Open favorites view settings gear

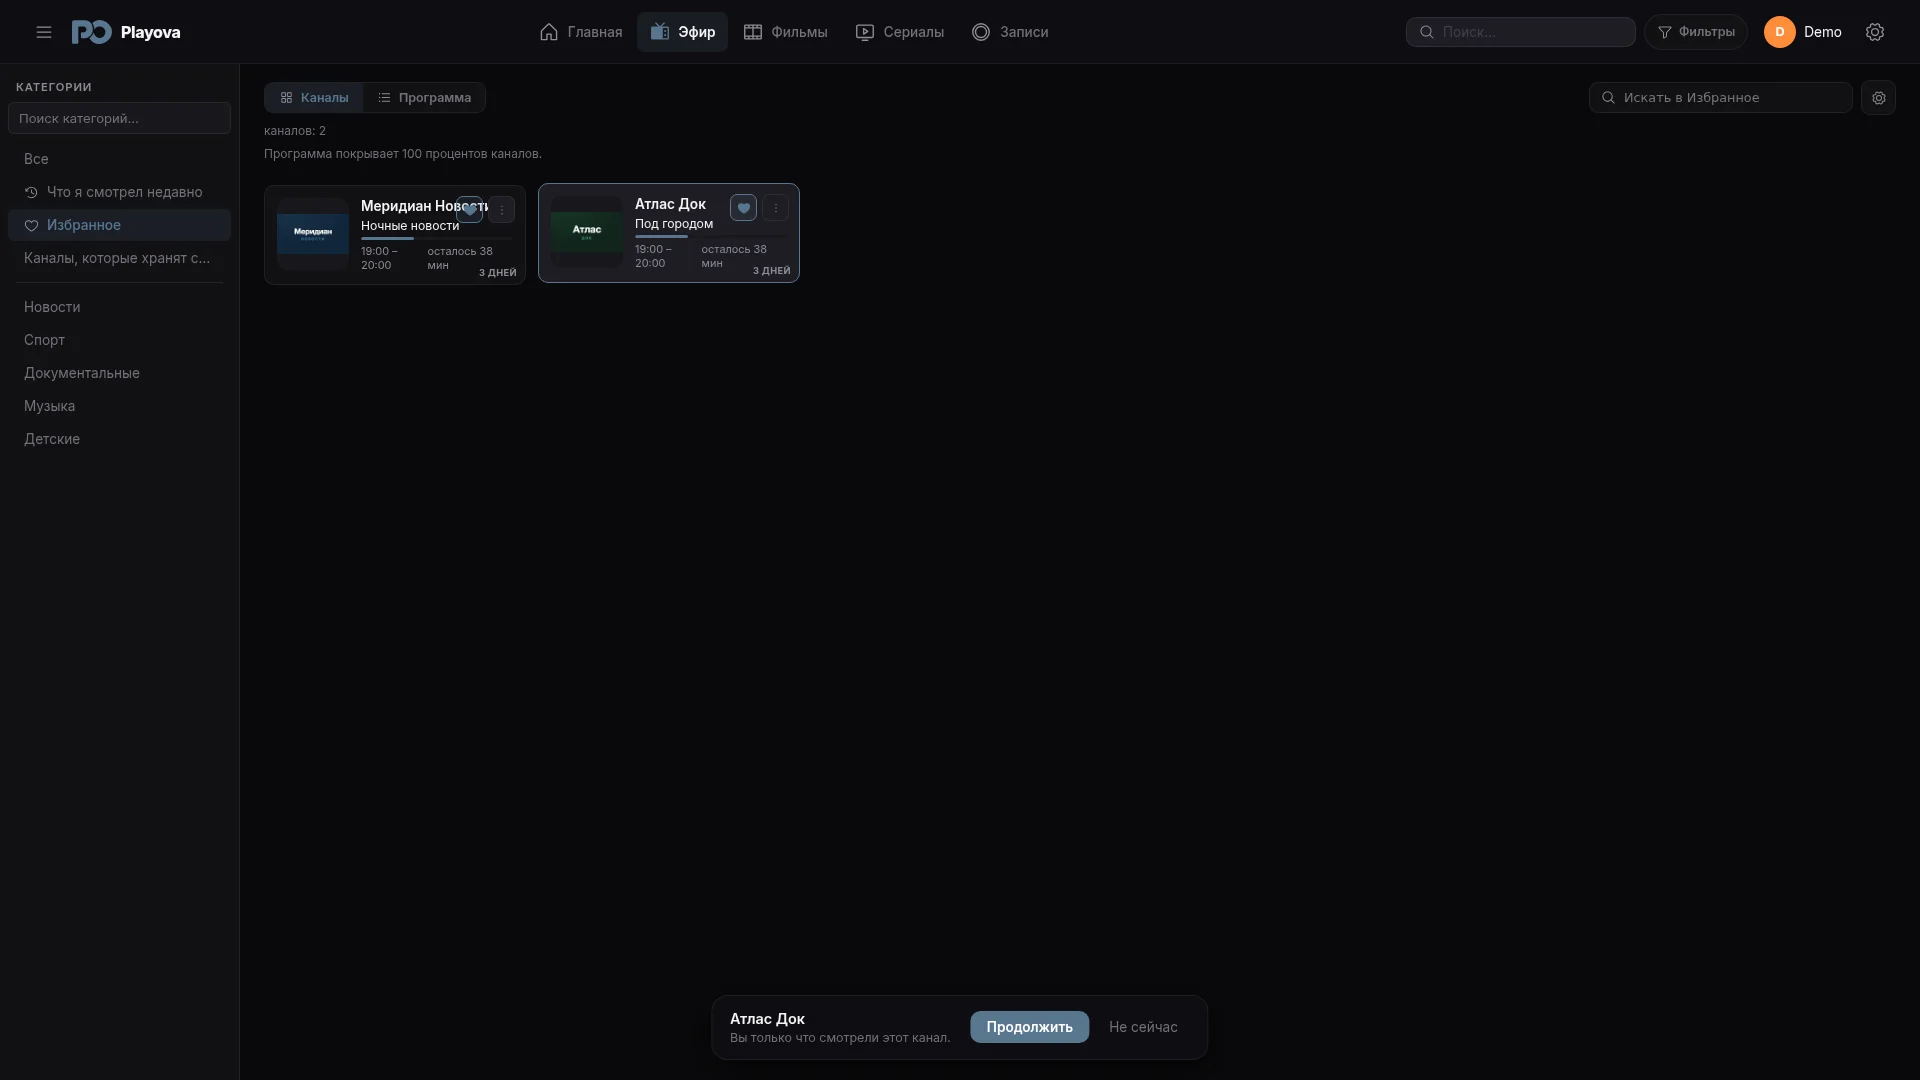[1878, 98]
